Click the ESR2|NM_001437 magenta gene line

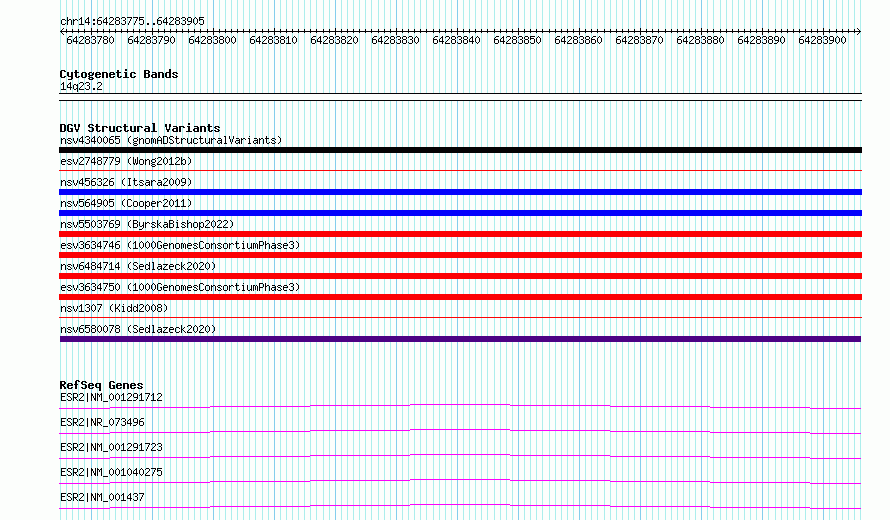tap(460, 506)
